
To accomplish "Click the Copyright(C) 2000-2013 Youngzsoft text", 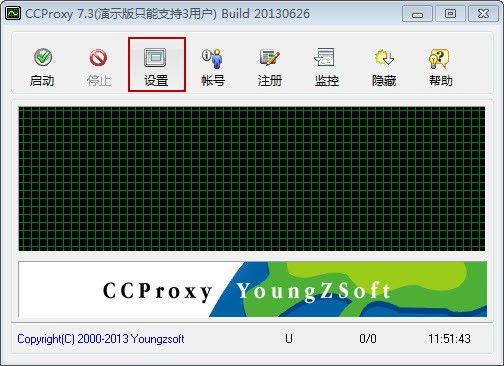I will click(x=101, y=339).
